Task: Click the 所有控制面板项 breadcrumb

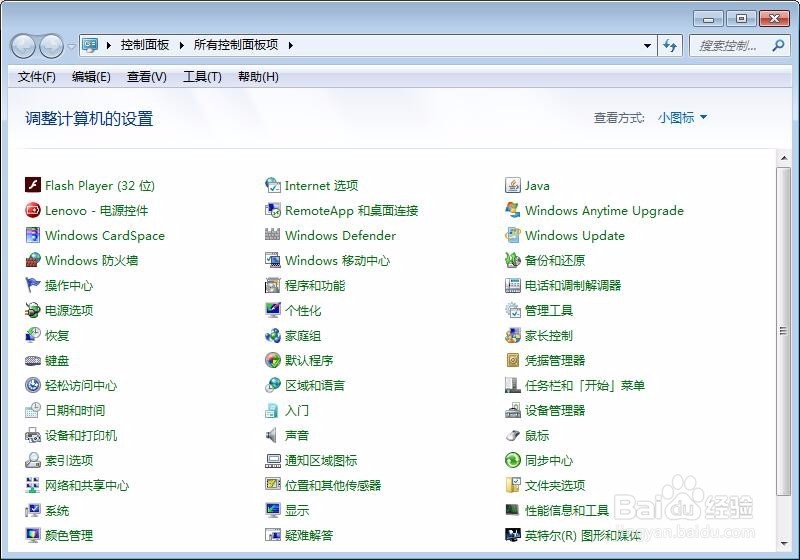Action: coord(236,45)
